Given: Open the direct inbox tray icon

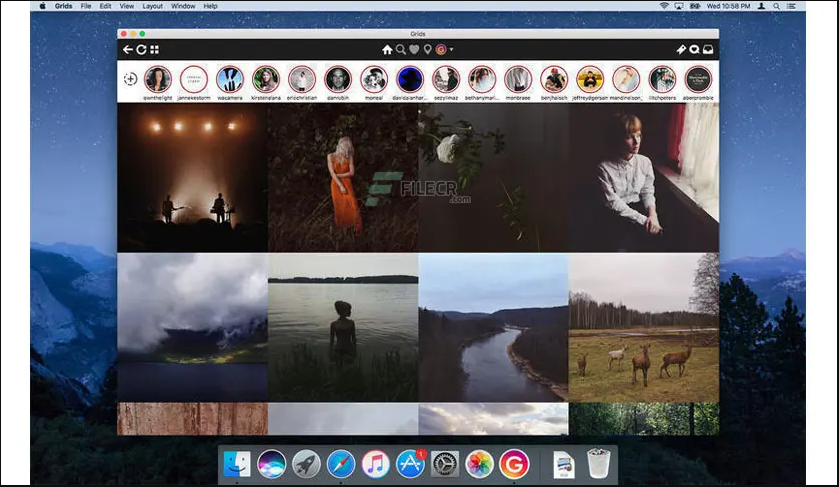Looking at the screenshot, I should click(708, 50).
